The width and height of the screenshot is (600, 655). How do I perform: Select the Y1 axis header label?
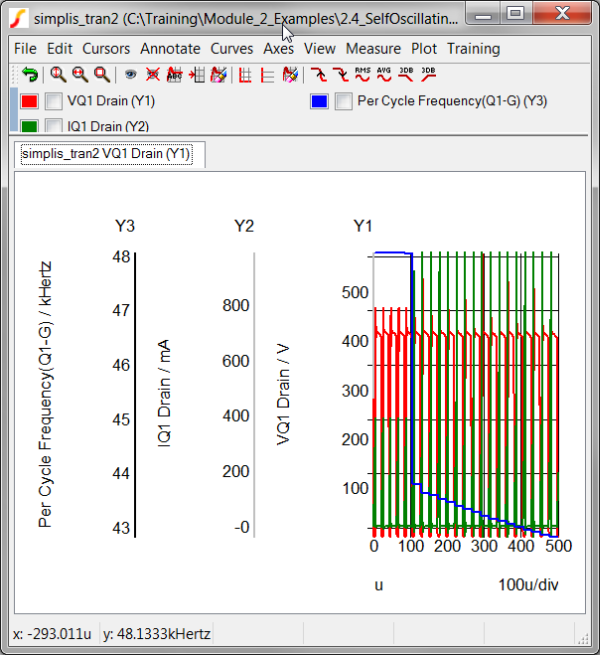pos(363,226)
